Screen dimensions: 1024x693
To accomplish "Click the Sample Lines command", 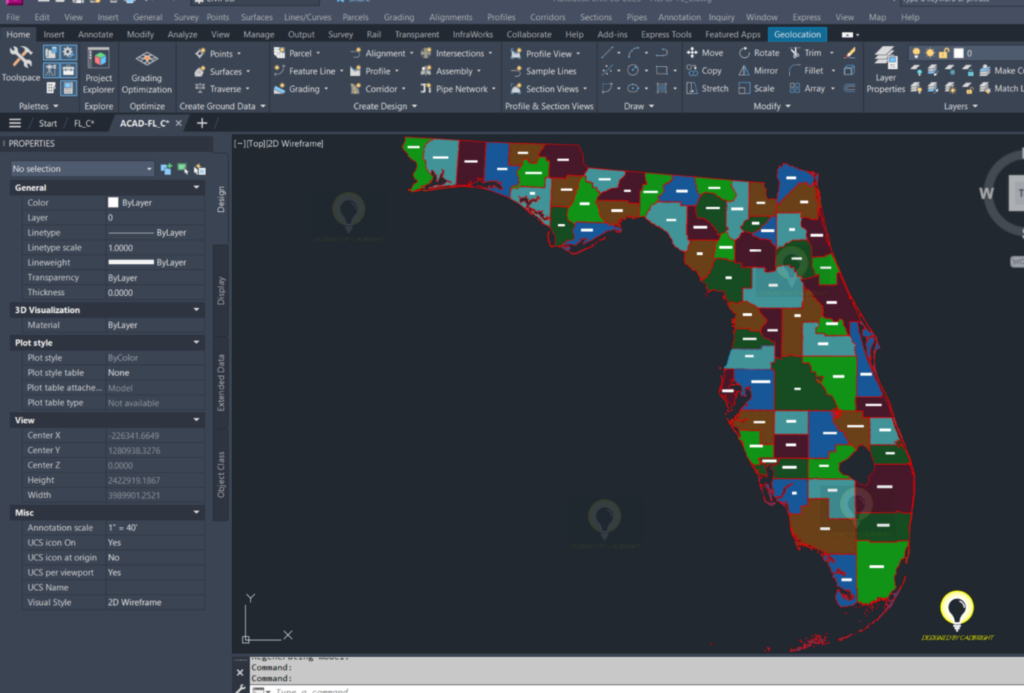I will pyautogui.click(x=549, y=71).
